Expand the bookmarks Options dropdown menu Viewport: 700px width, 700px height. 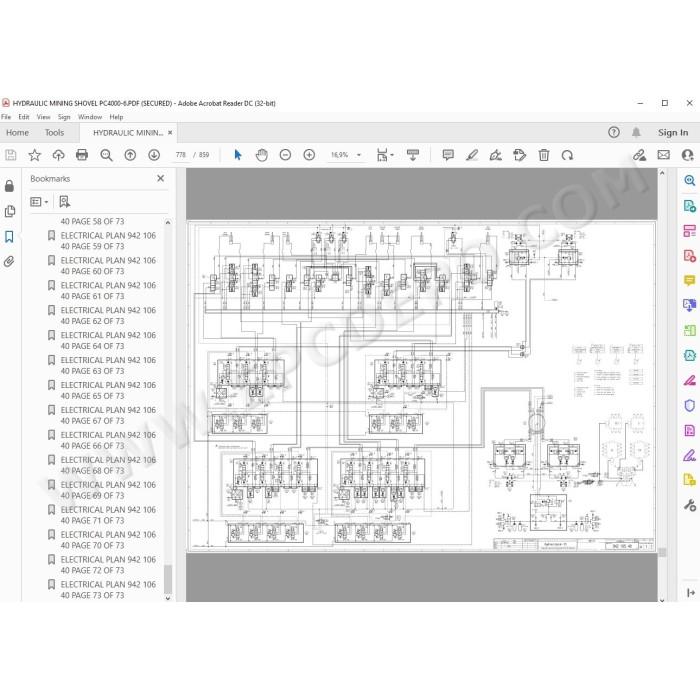click(39, 202)
